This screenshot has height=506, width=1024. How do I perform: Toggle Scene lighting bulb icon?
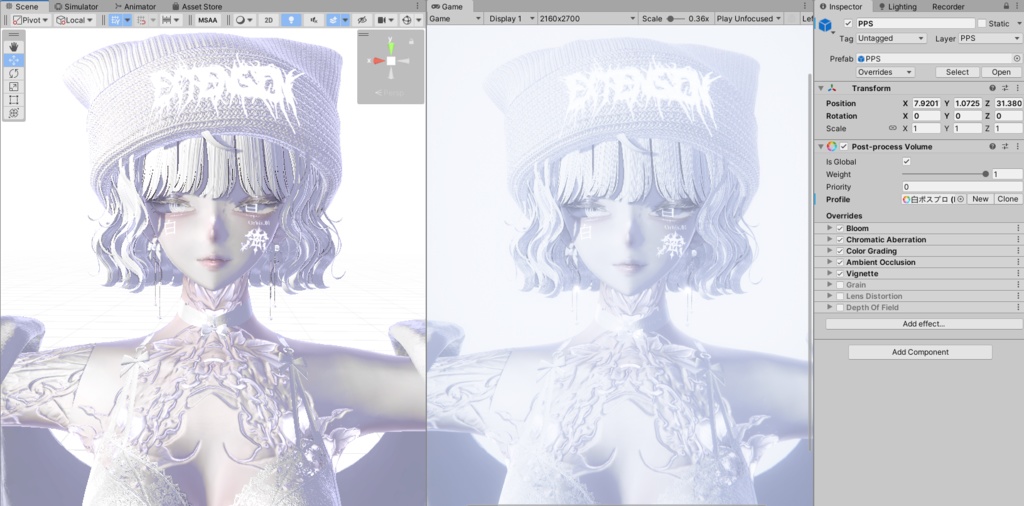coord(291,20)
